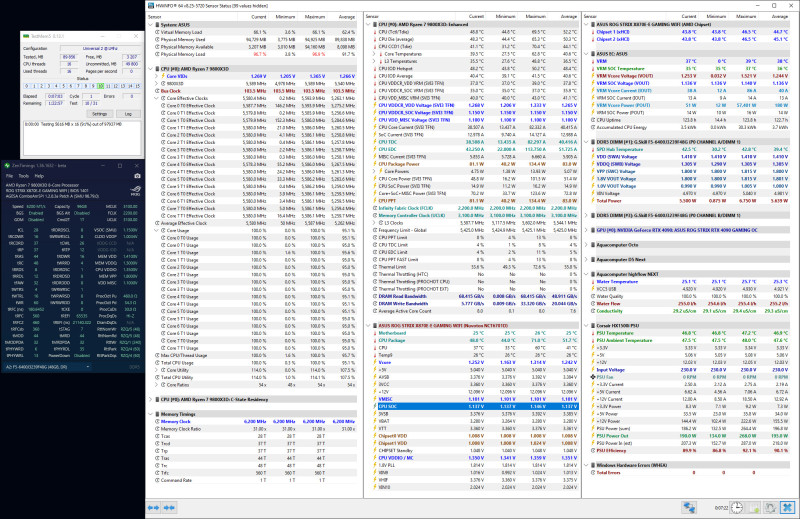Collapse the Core Effective Clocks tree
The height and width of the screenshot is (519, 800).
pyautogui.click(x=157, y=98)
